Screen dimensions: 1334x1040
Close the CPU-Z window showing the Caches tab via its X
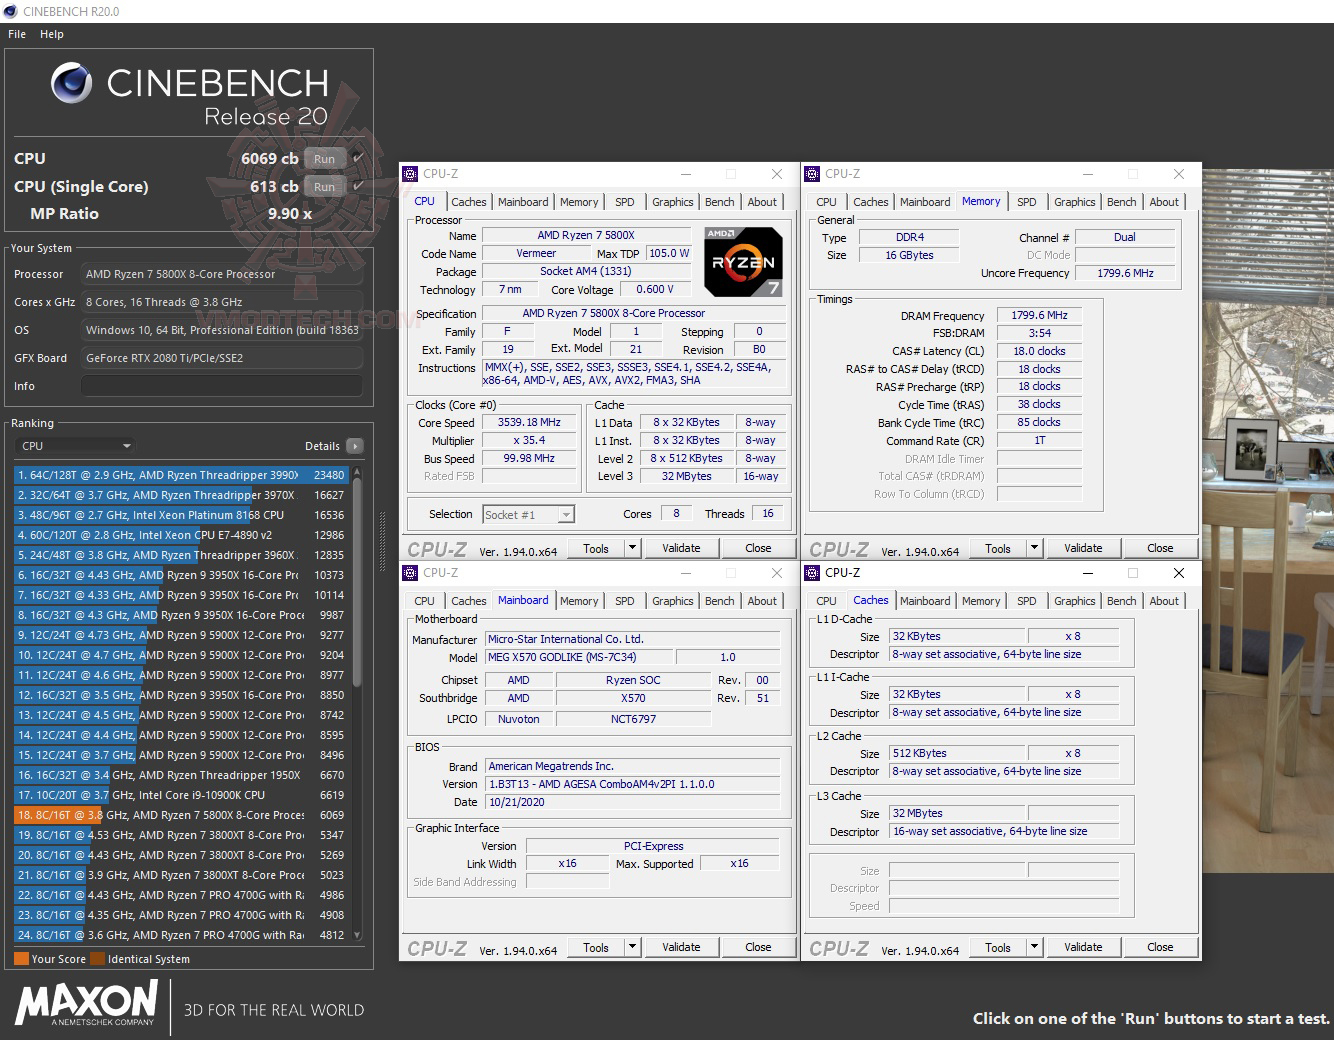click(x=1178, y=573)
